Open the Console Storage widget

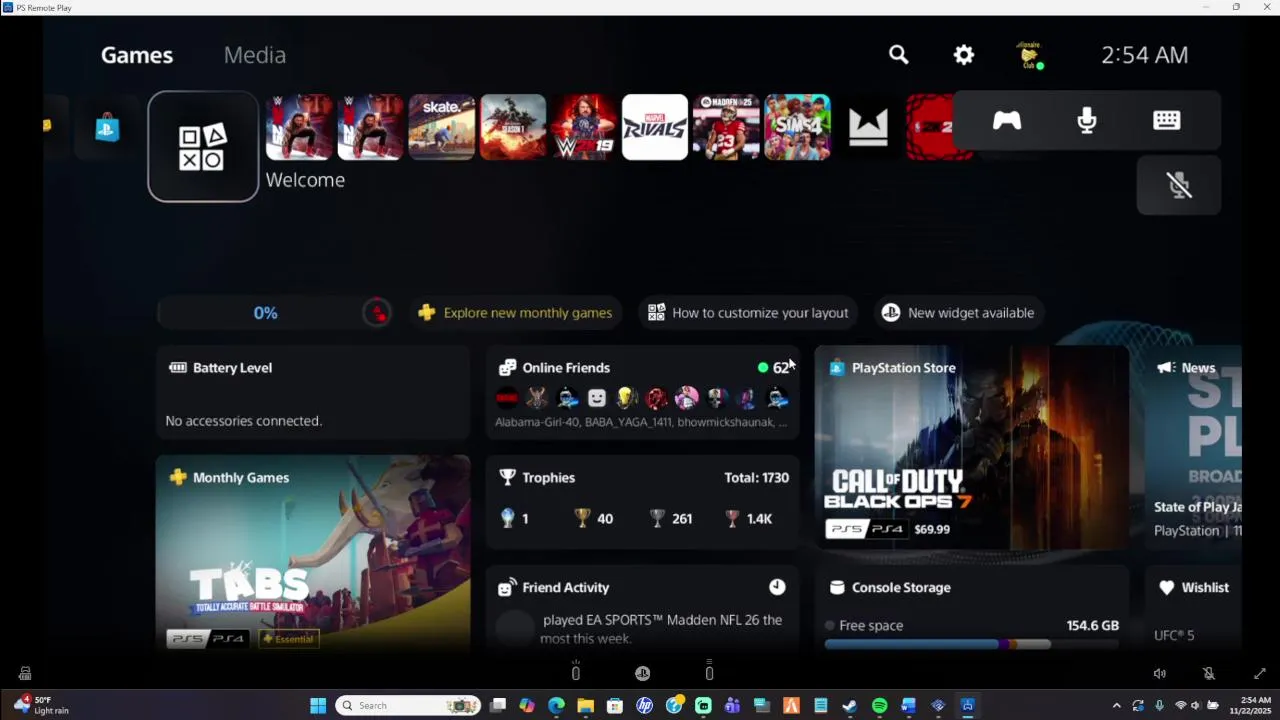pyautogui.click(x=972, y=609)
